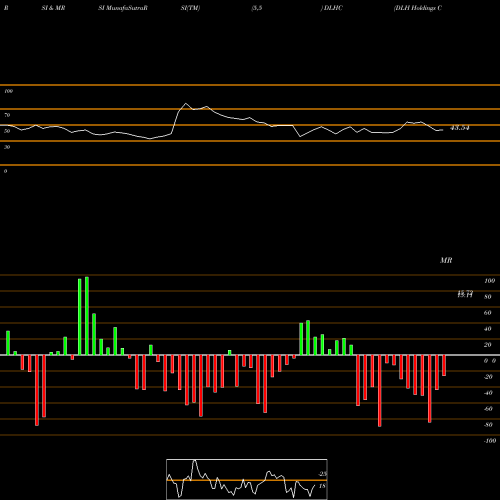Click the overlapping 15.72/15.14 MR value label
Image resolution: width=500 pixels, height=500 pixels.
coord(465,294)
